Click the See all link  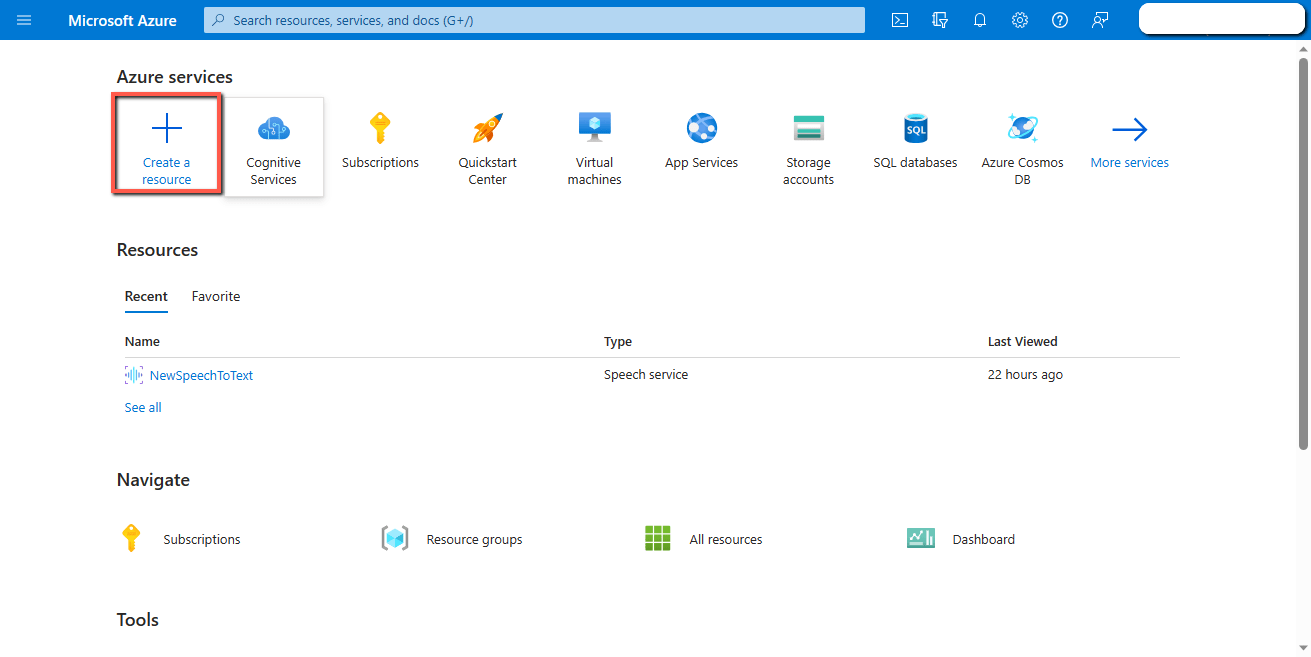click(x=143, y=407)
